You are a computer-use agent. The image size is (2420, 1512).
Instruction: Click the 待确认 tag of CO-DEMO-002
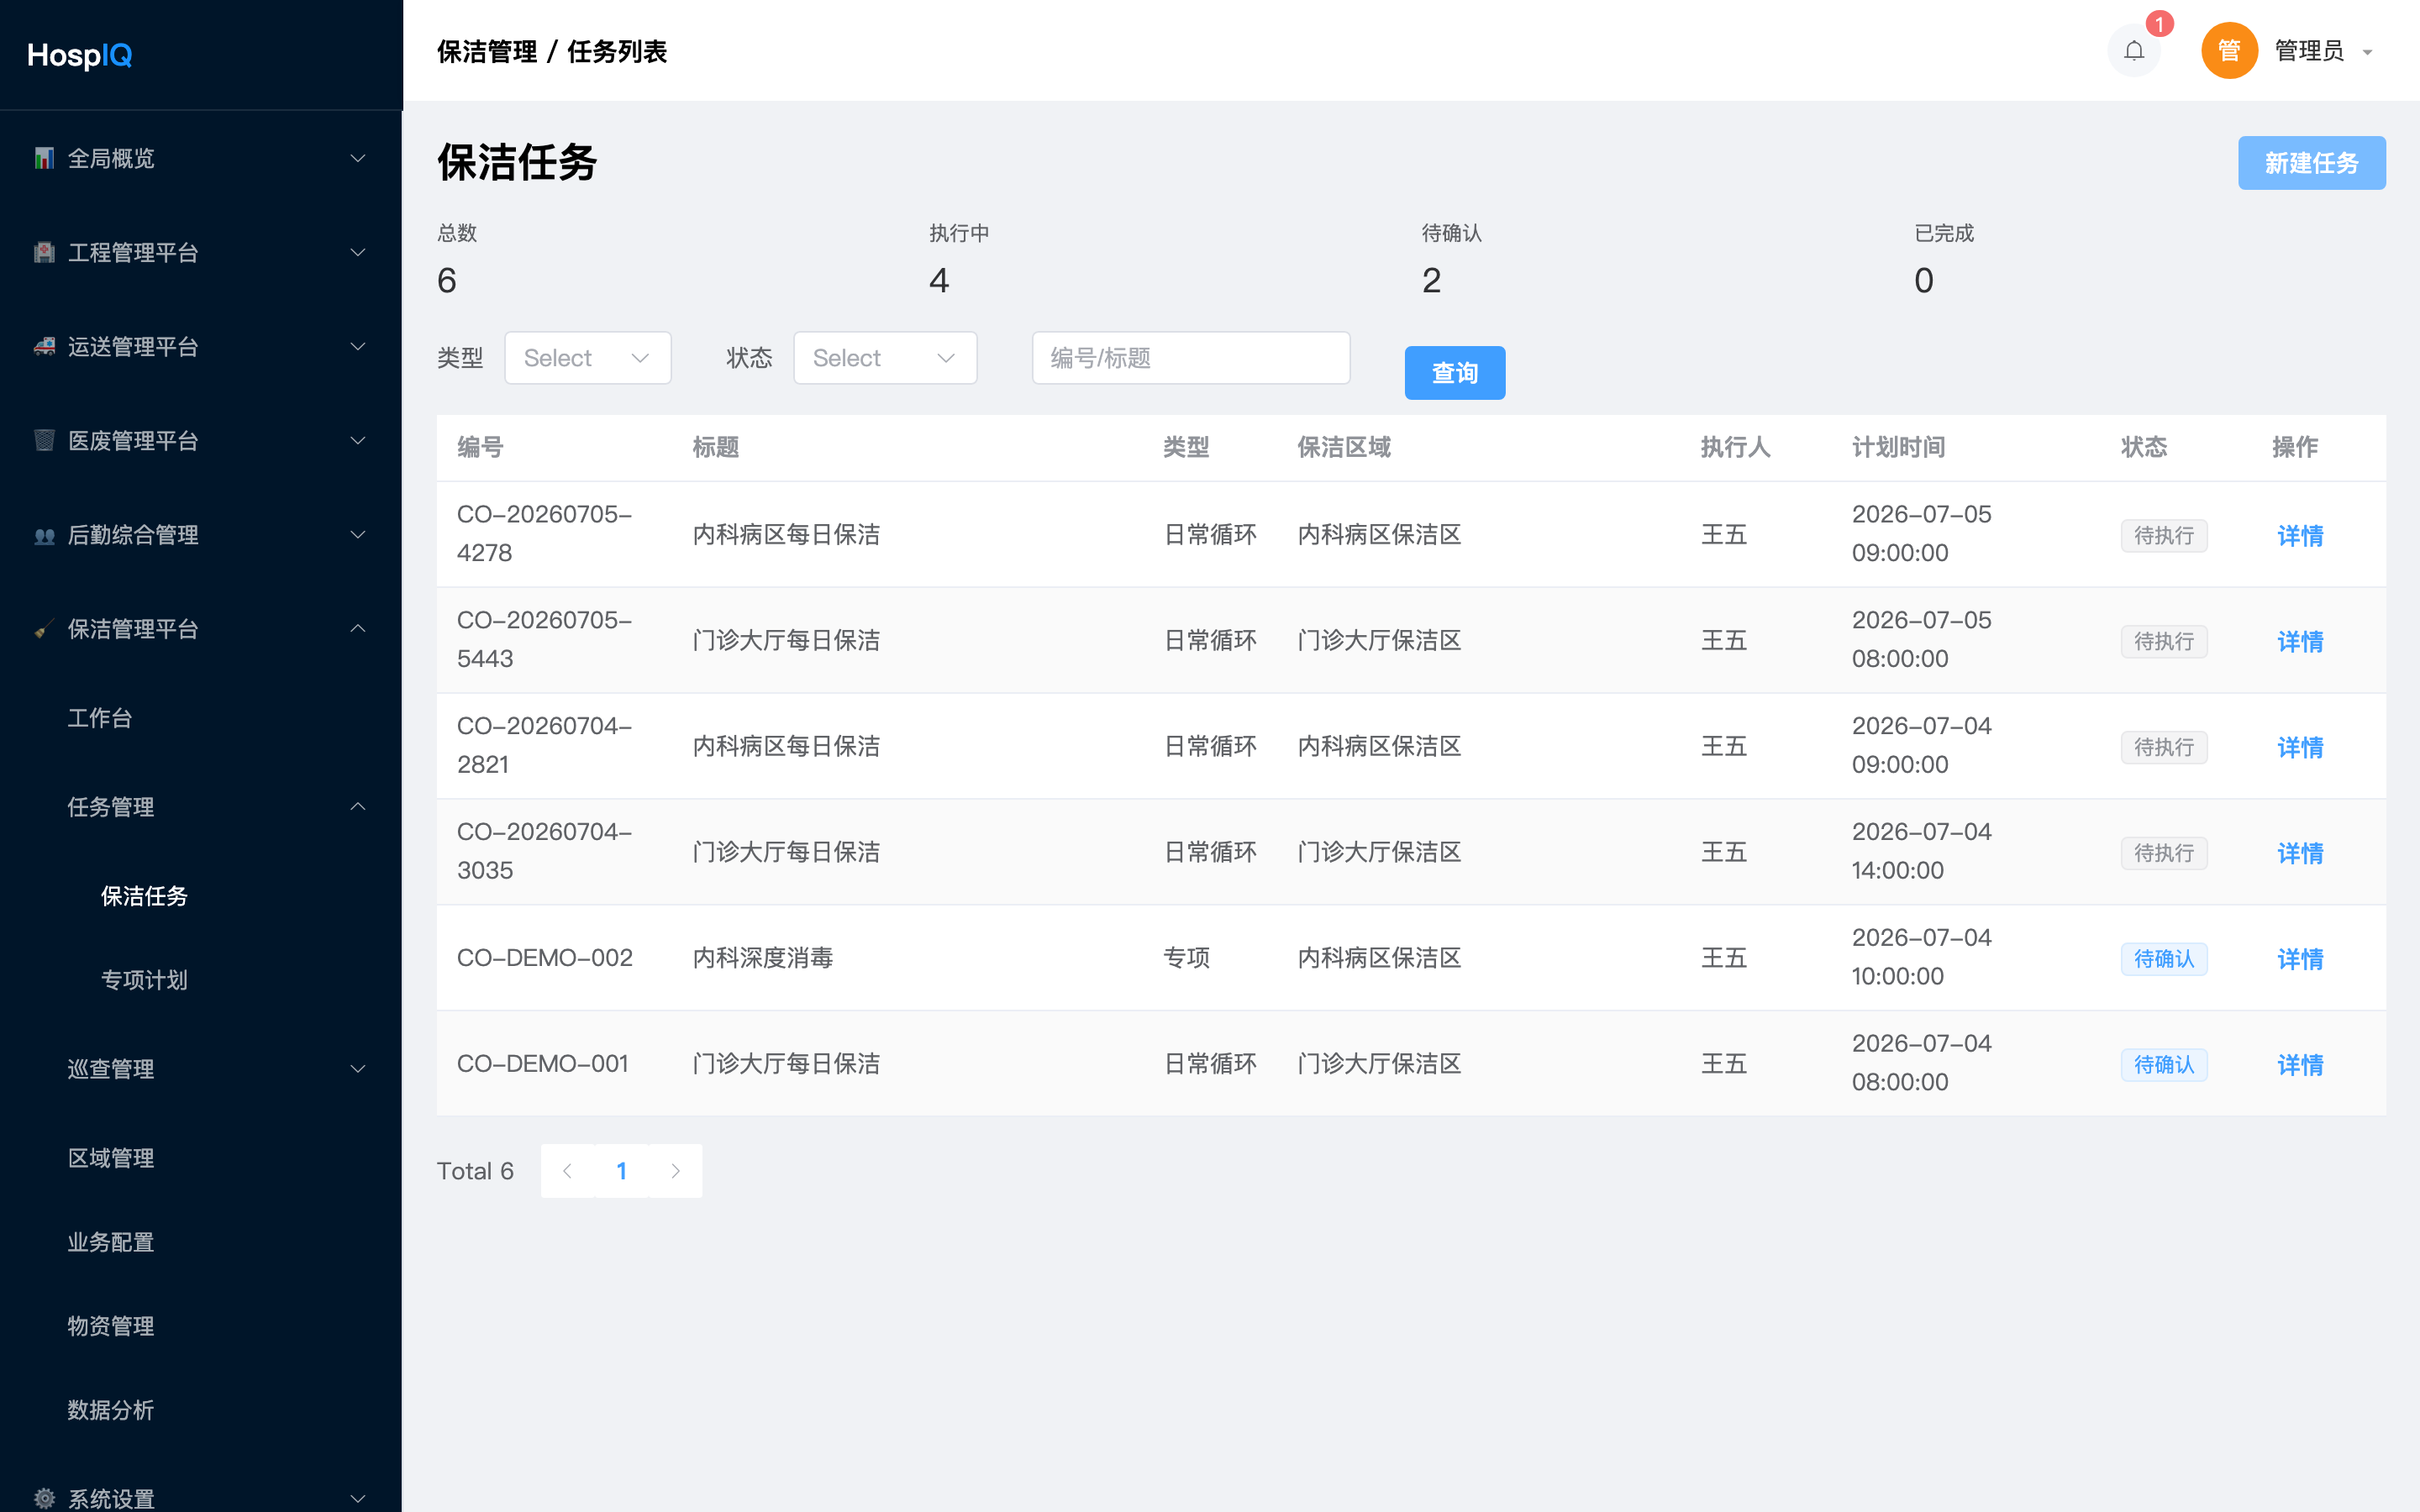click(2164, 959)
